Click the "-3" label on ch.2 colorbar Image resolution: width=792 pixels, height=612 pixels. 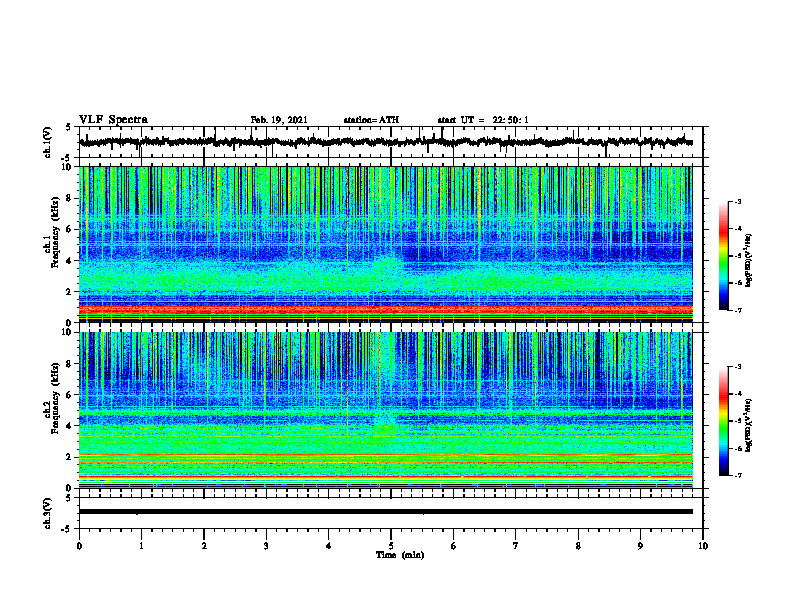pyautogui.click(x=737, y=367)
